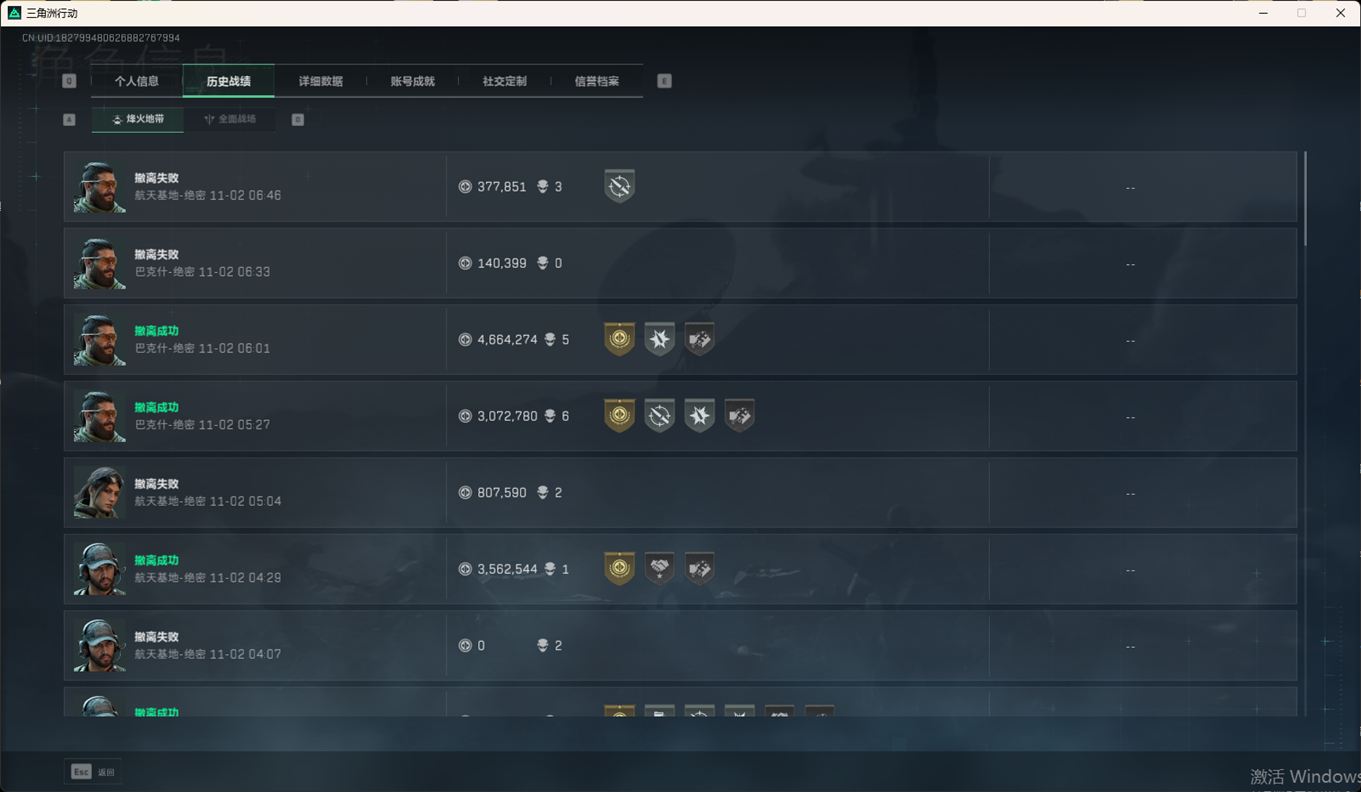
Task: Open the 04:07 failed extraction match with 0 value
Action: click(680, 646)
